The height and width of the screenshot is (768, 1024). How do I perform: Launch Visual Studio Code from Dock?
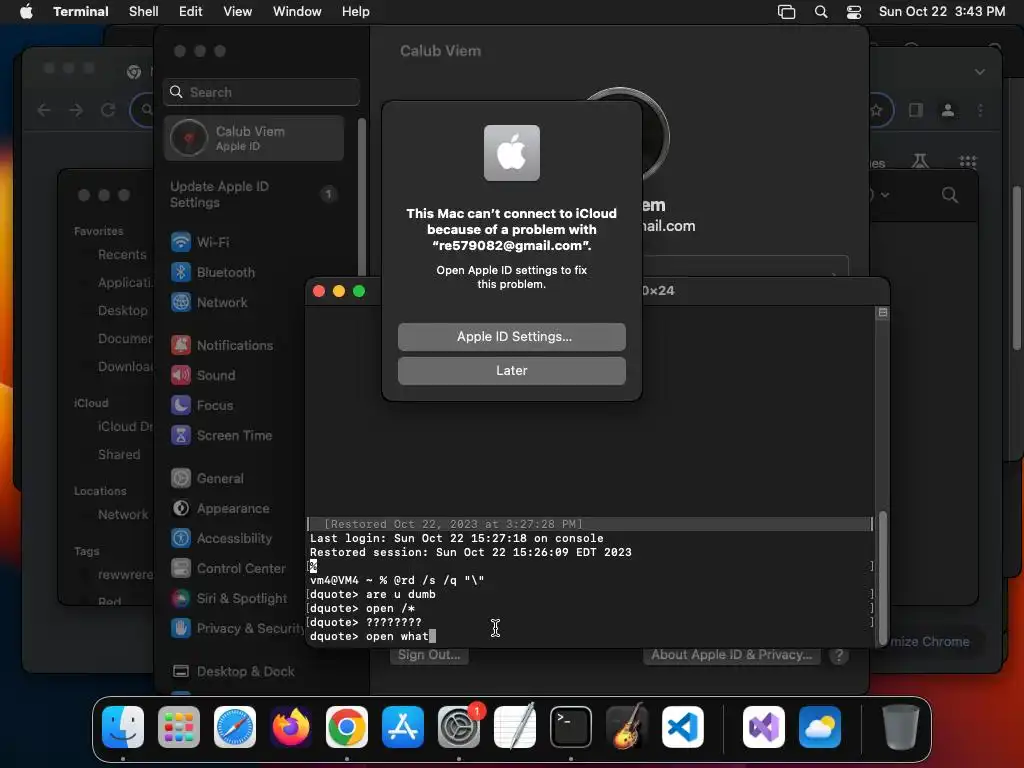pos(682,727)
